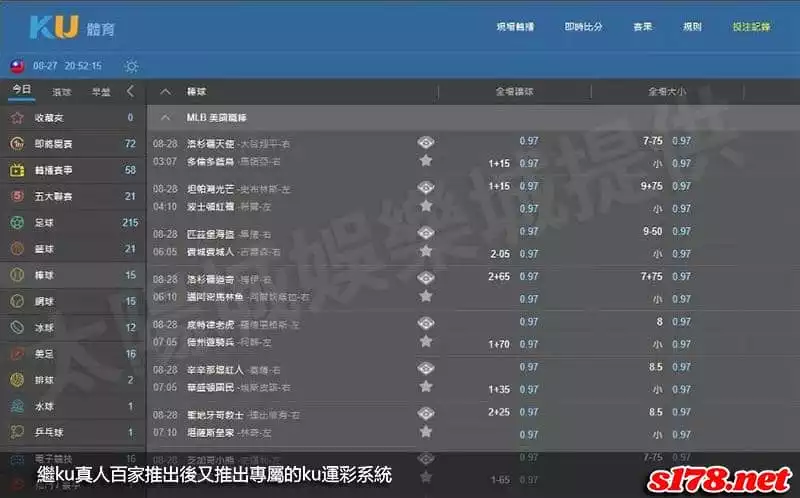Switch to the 滾球 tab
The height and width of the screenshot is (498, 800).
62,92
